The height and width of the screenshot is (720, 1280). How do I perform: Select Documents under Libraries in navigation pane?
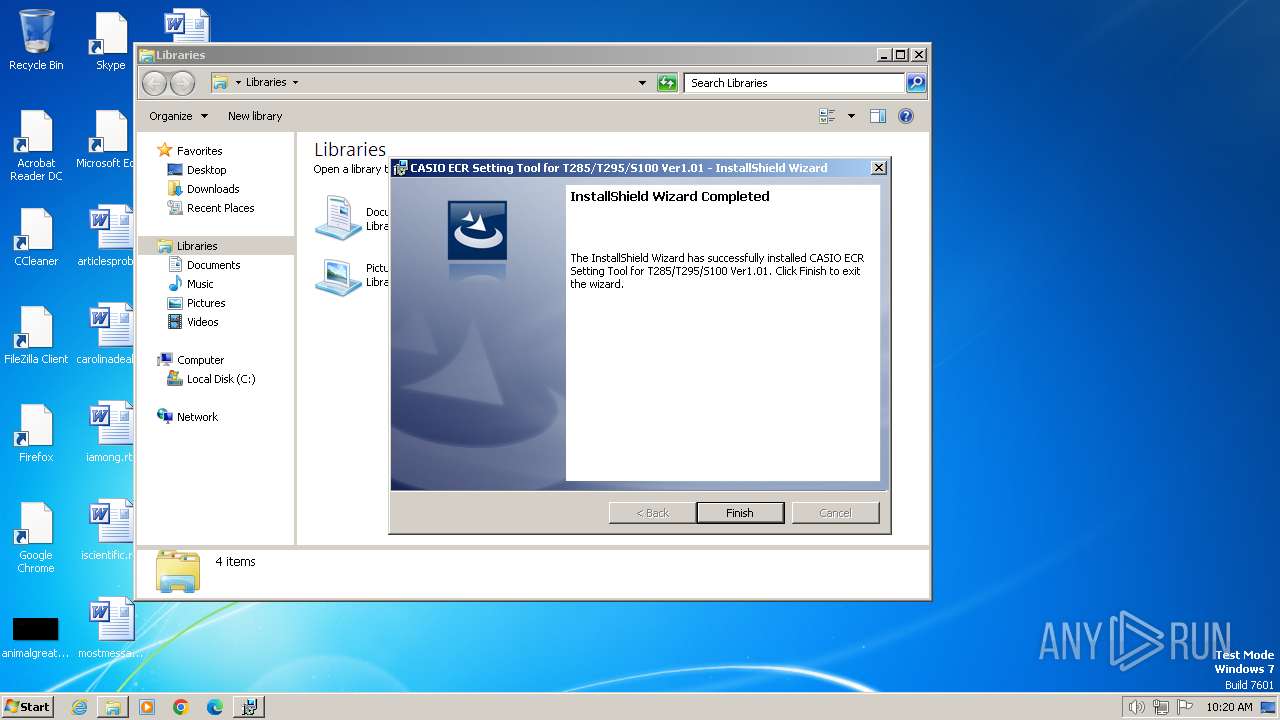pos(213,265)
